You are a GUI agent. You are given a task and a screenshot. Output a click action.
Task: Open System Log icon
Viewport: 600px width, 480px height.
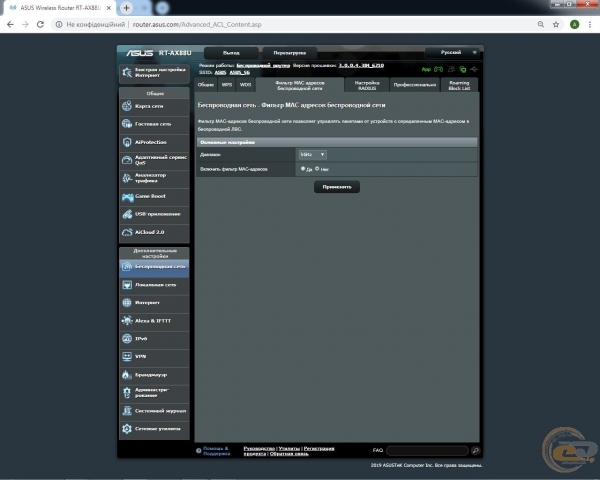127,411
